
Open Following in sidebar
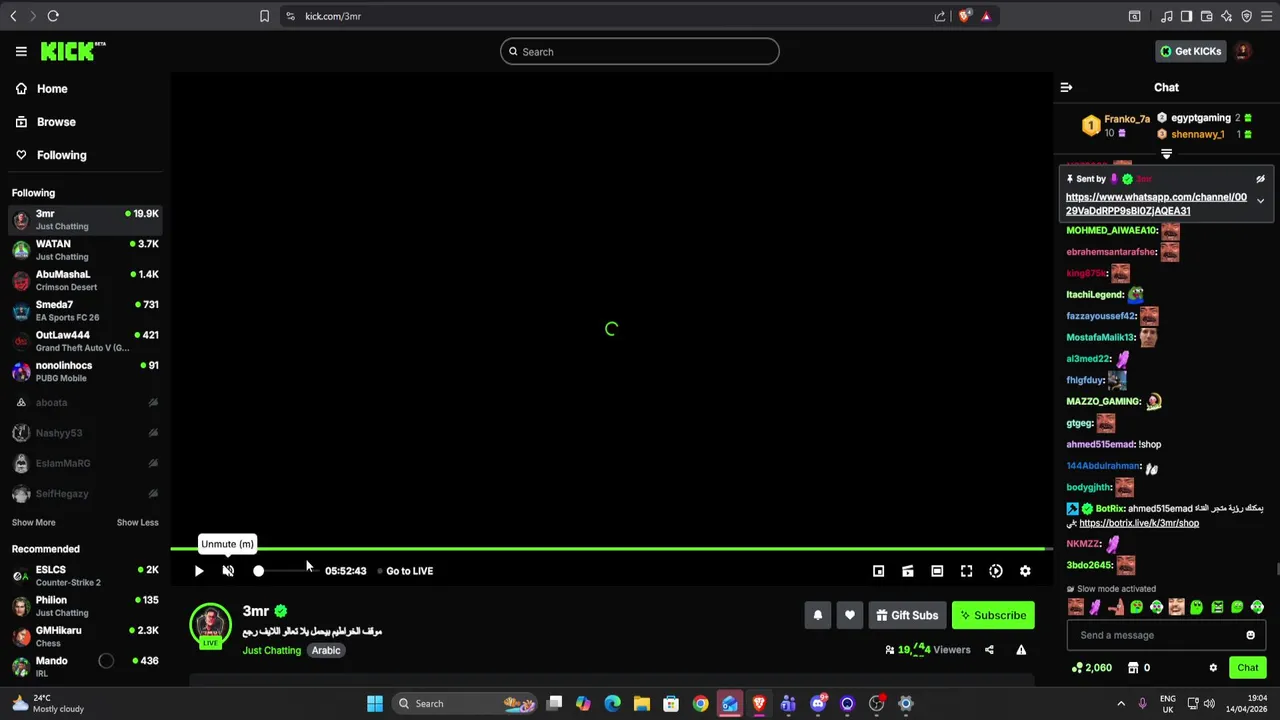(x=61, y=155)
